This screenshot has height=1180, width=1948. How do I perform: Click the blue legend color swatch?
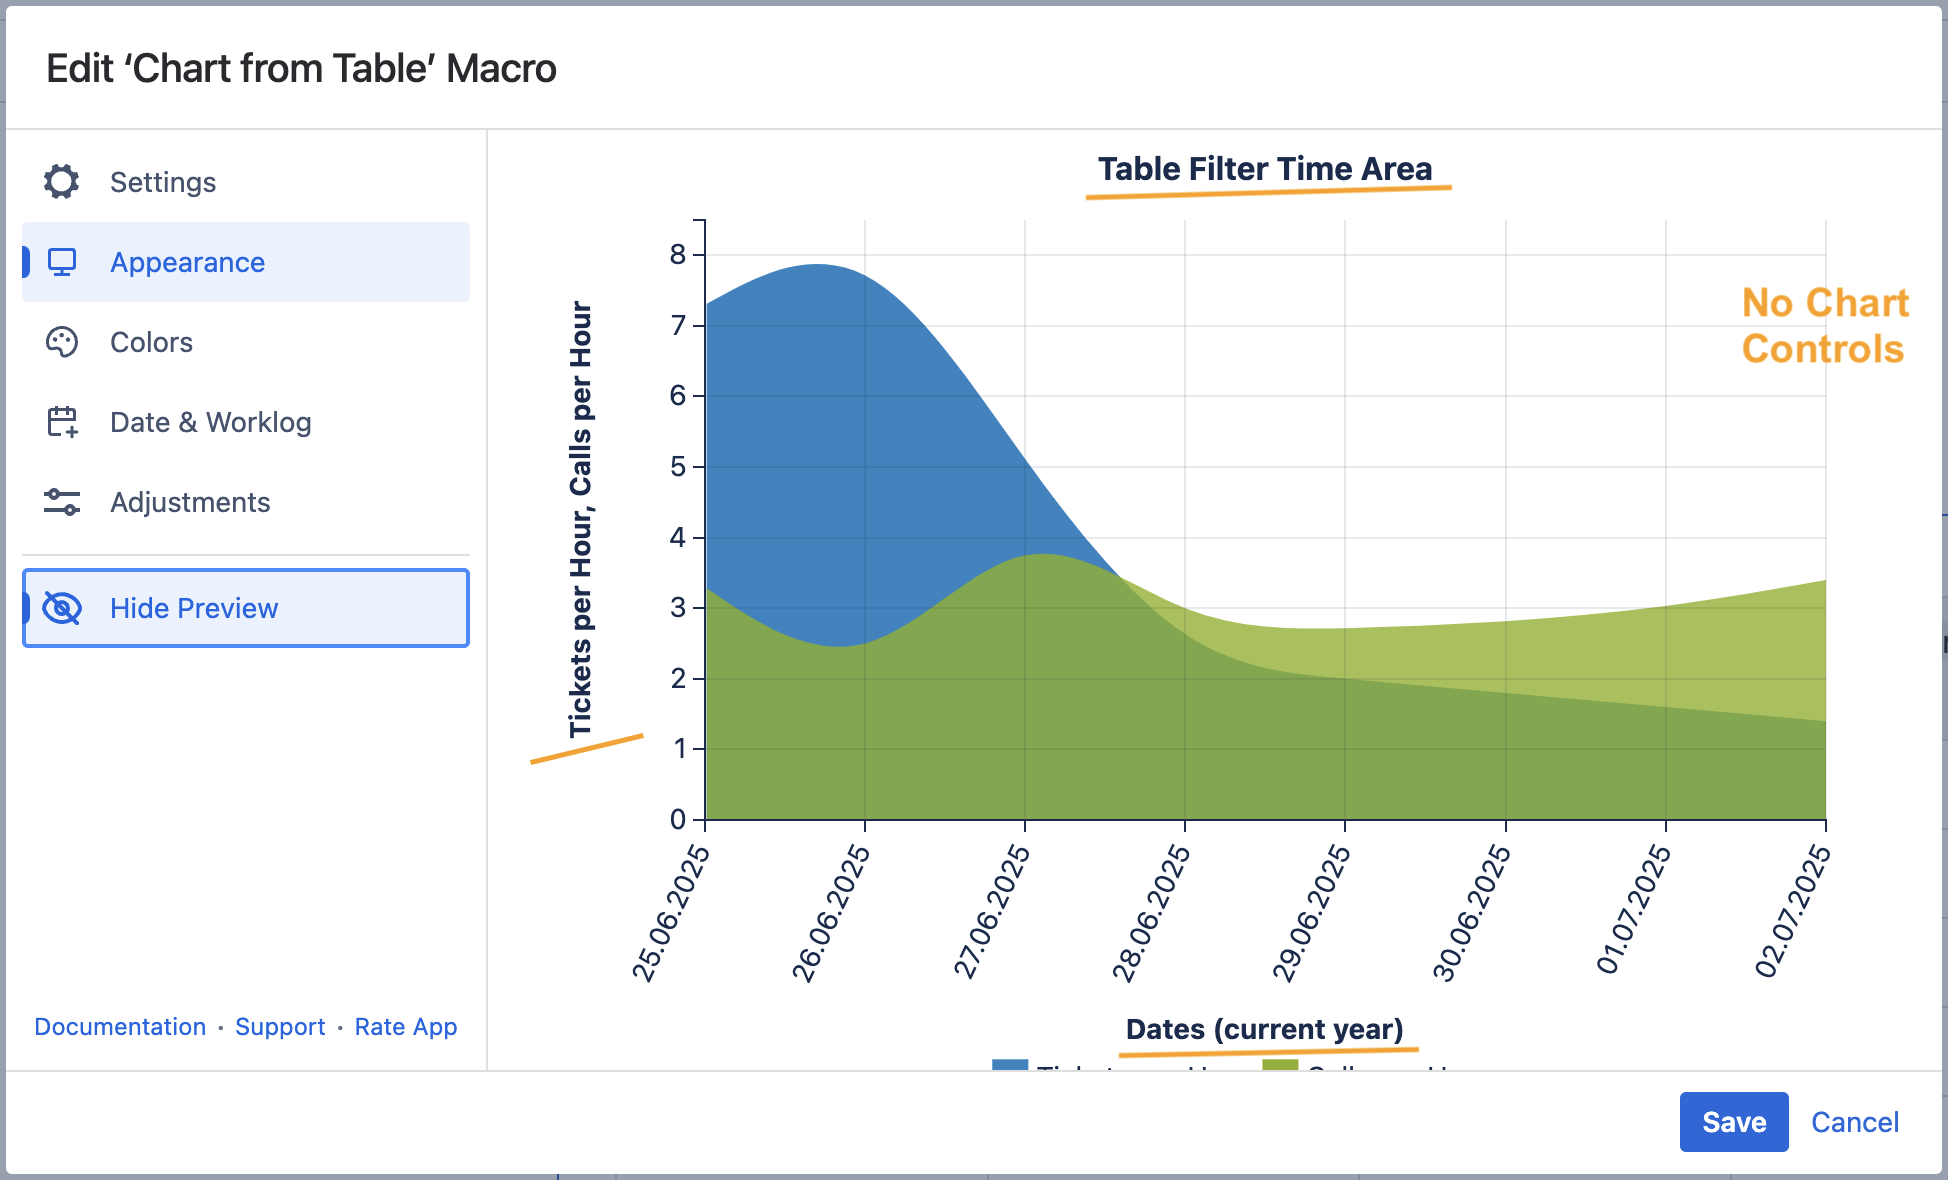(x=1010, y=1065)
